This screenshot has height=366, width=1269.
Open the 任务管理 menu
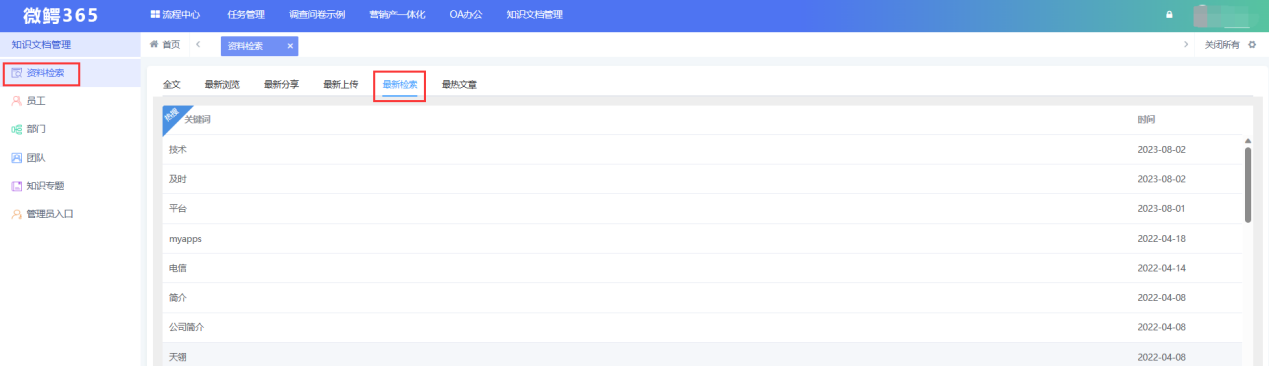click(x=246, y=15)
